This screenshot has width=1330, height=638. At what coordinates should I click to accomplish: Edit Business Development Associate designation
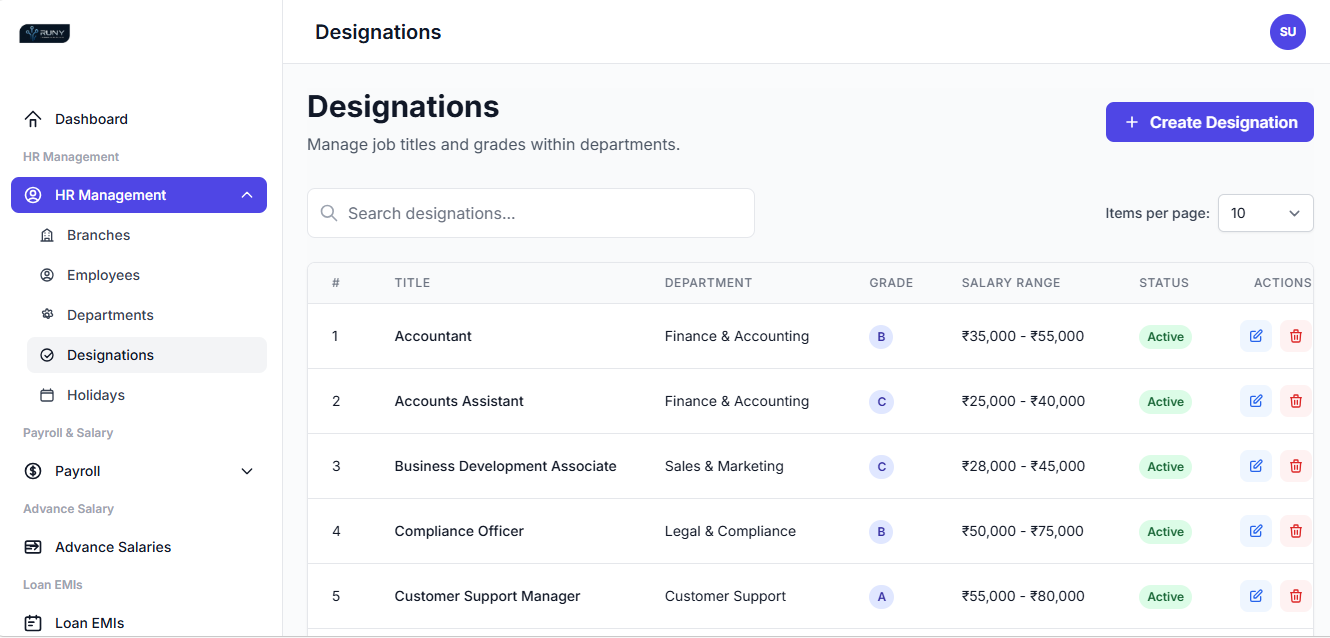coord(1256,466)
